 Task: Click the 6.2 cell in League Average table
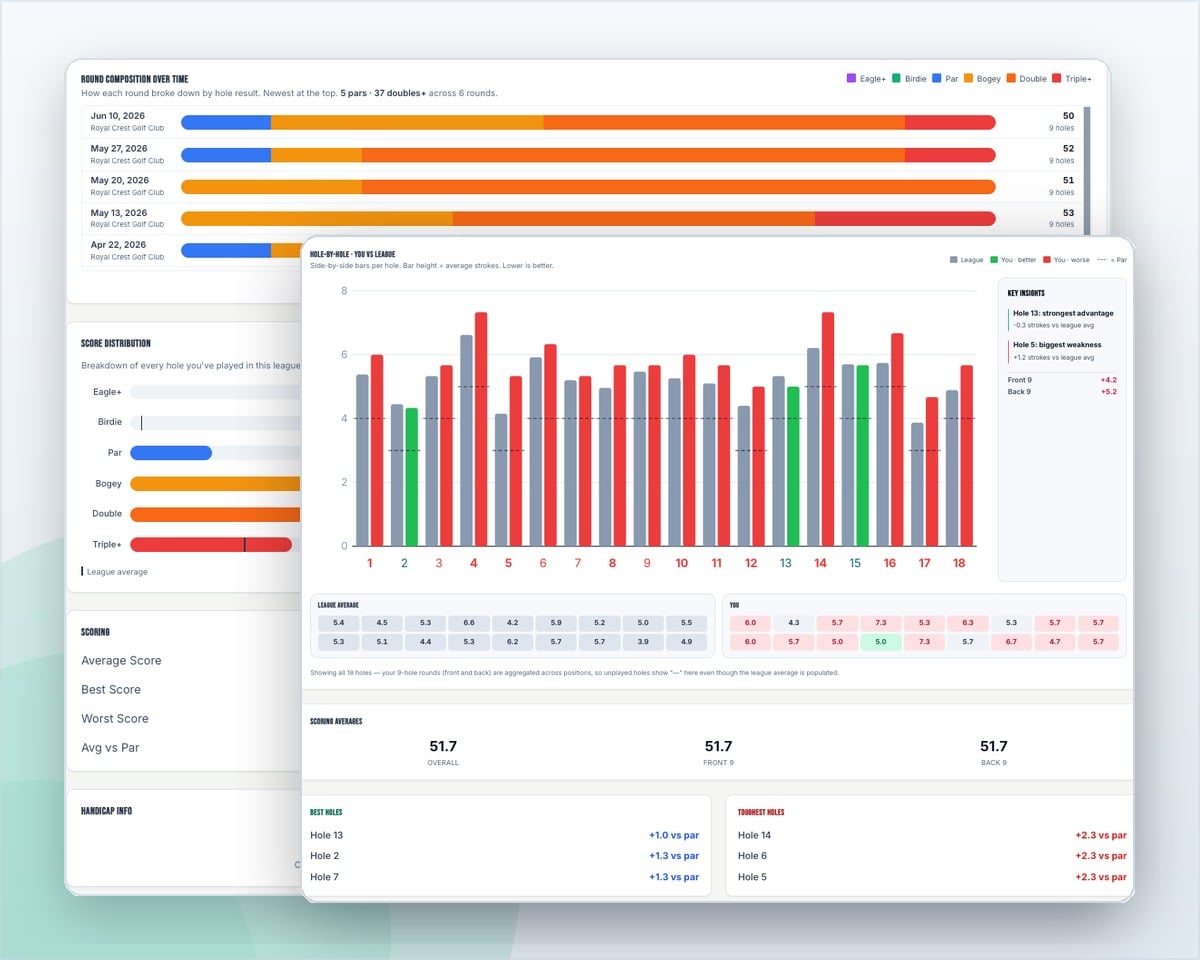[x=512, y=642]
